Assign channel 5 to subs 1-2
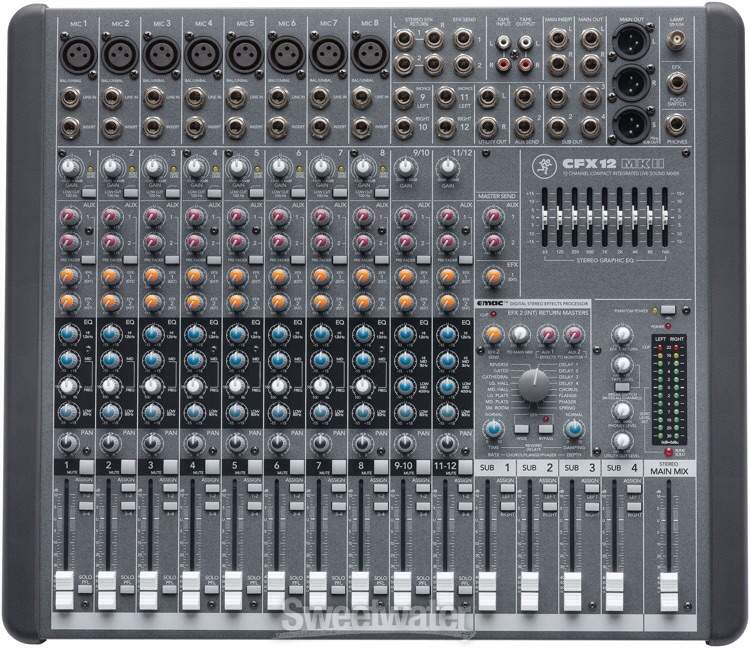 click(x=254, y=488)
